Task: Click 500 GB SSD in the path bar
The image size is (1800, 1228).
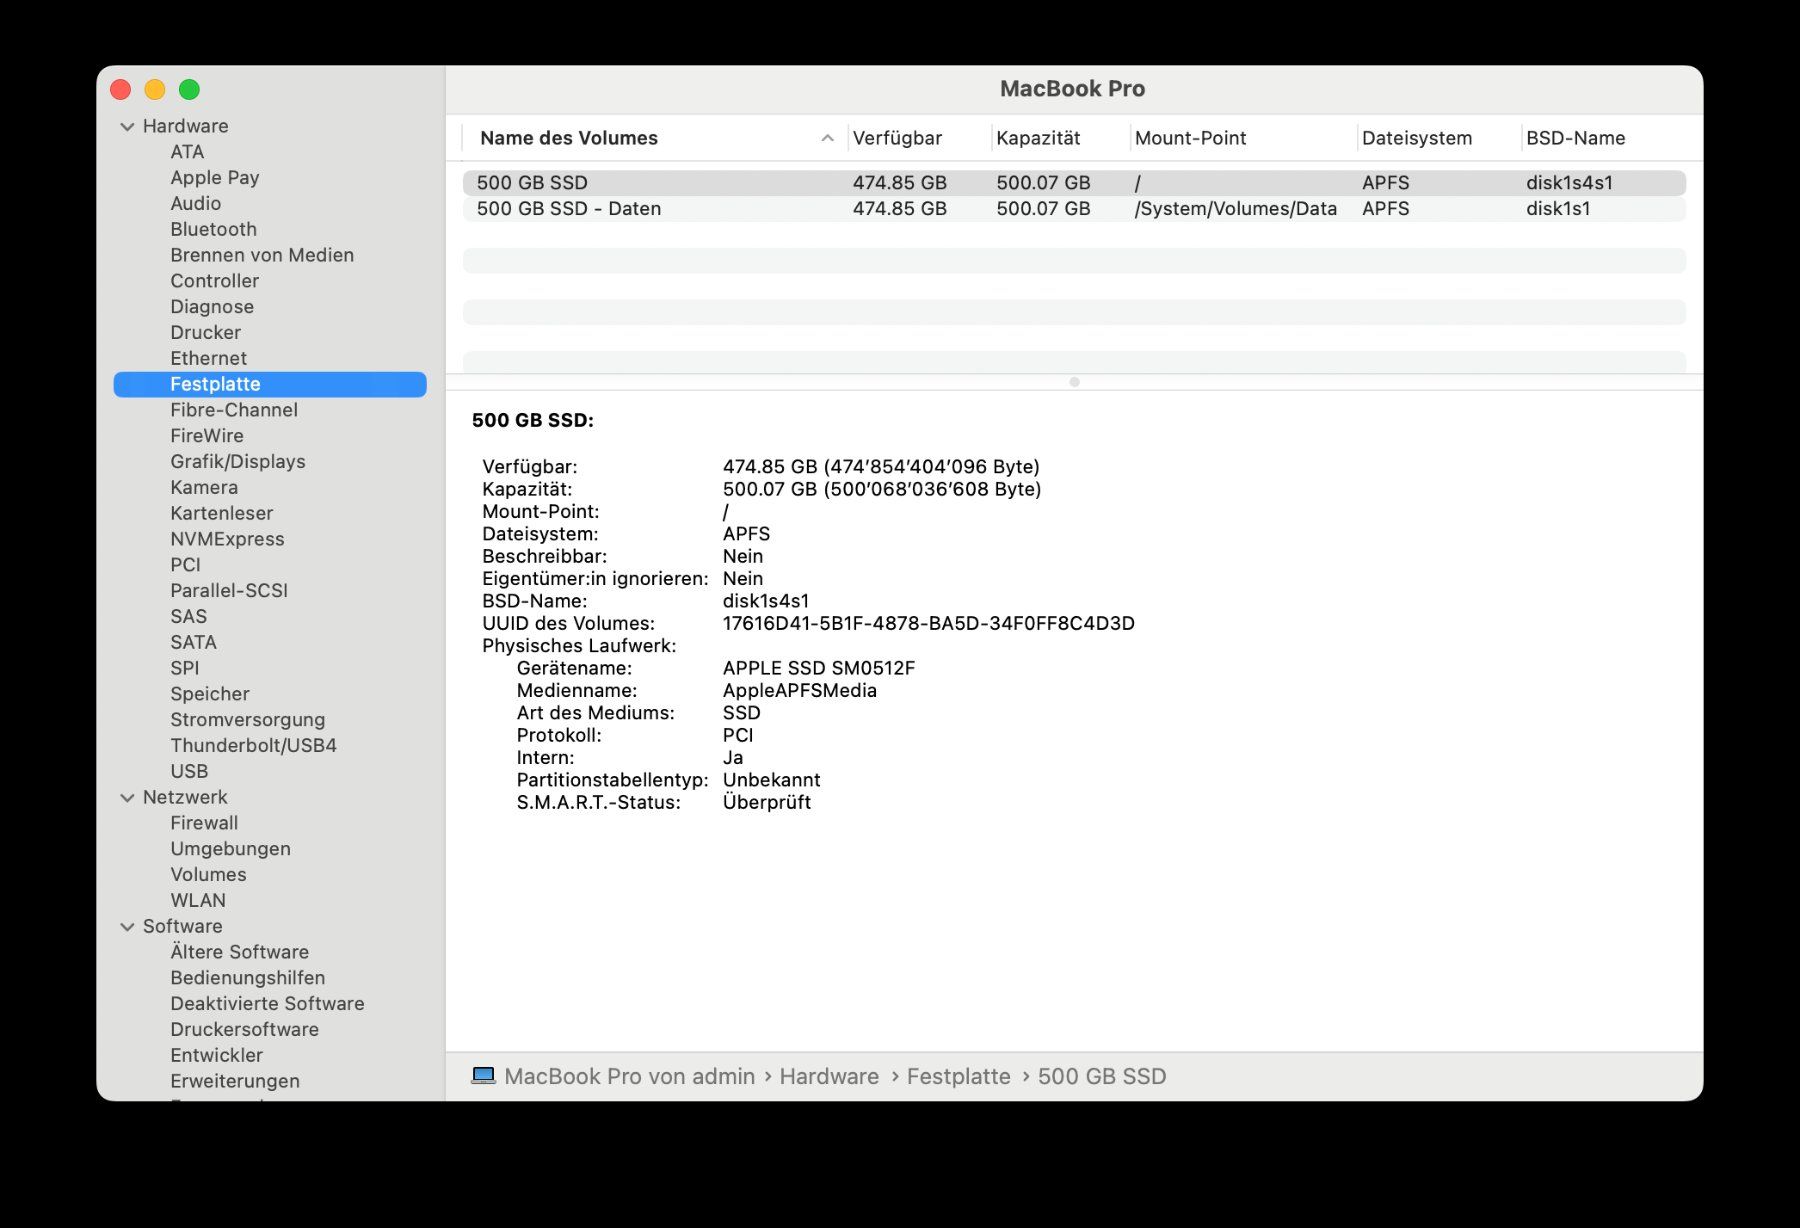Action: tap(1102, 1076)
